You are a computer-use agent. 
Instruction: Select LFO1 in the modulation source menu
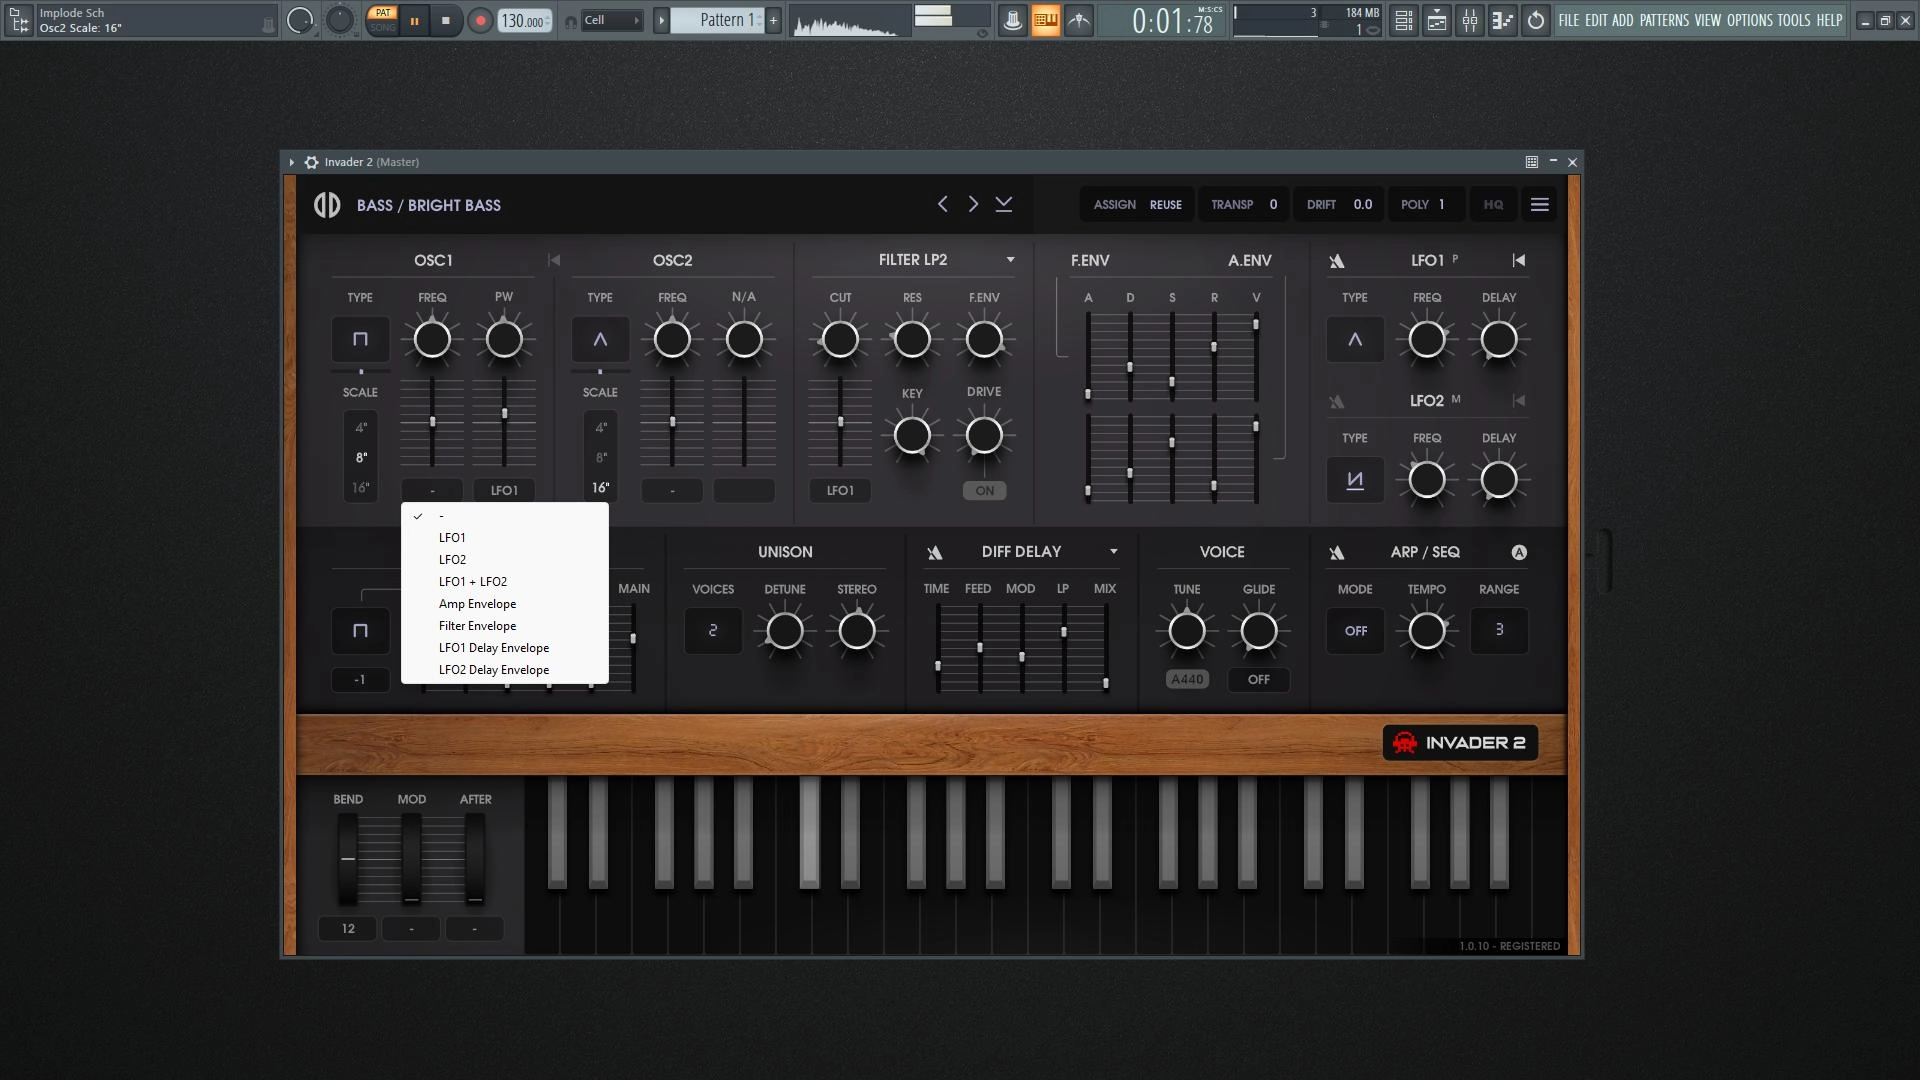pos(505,538)
